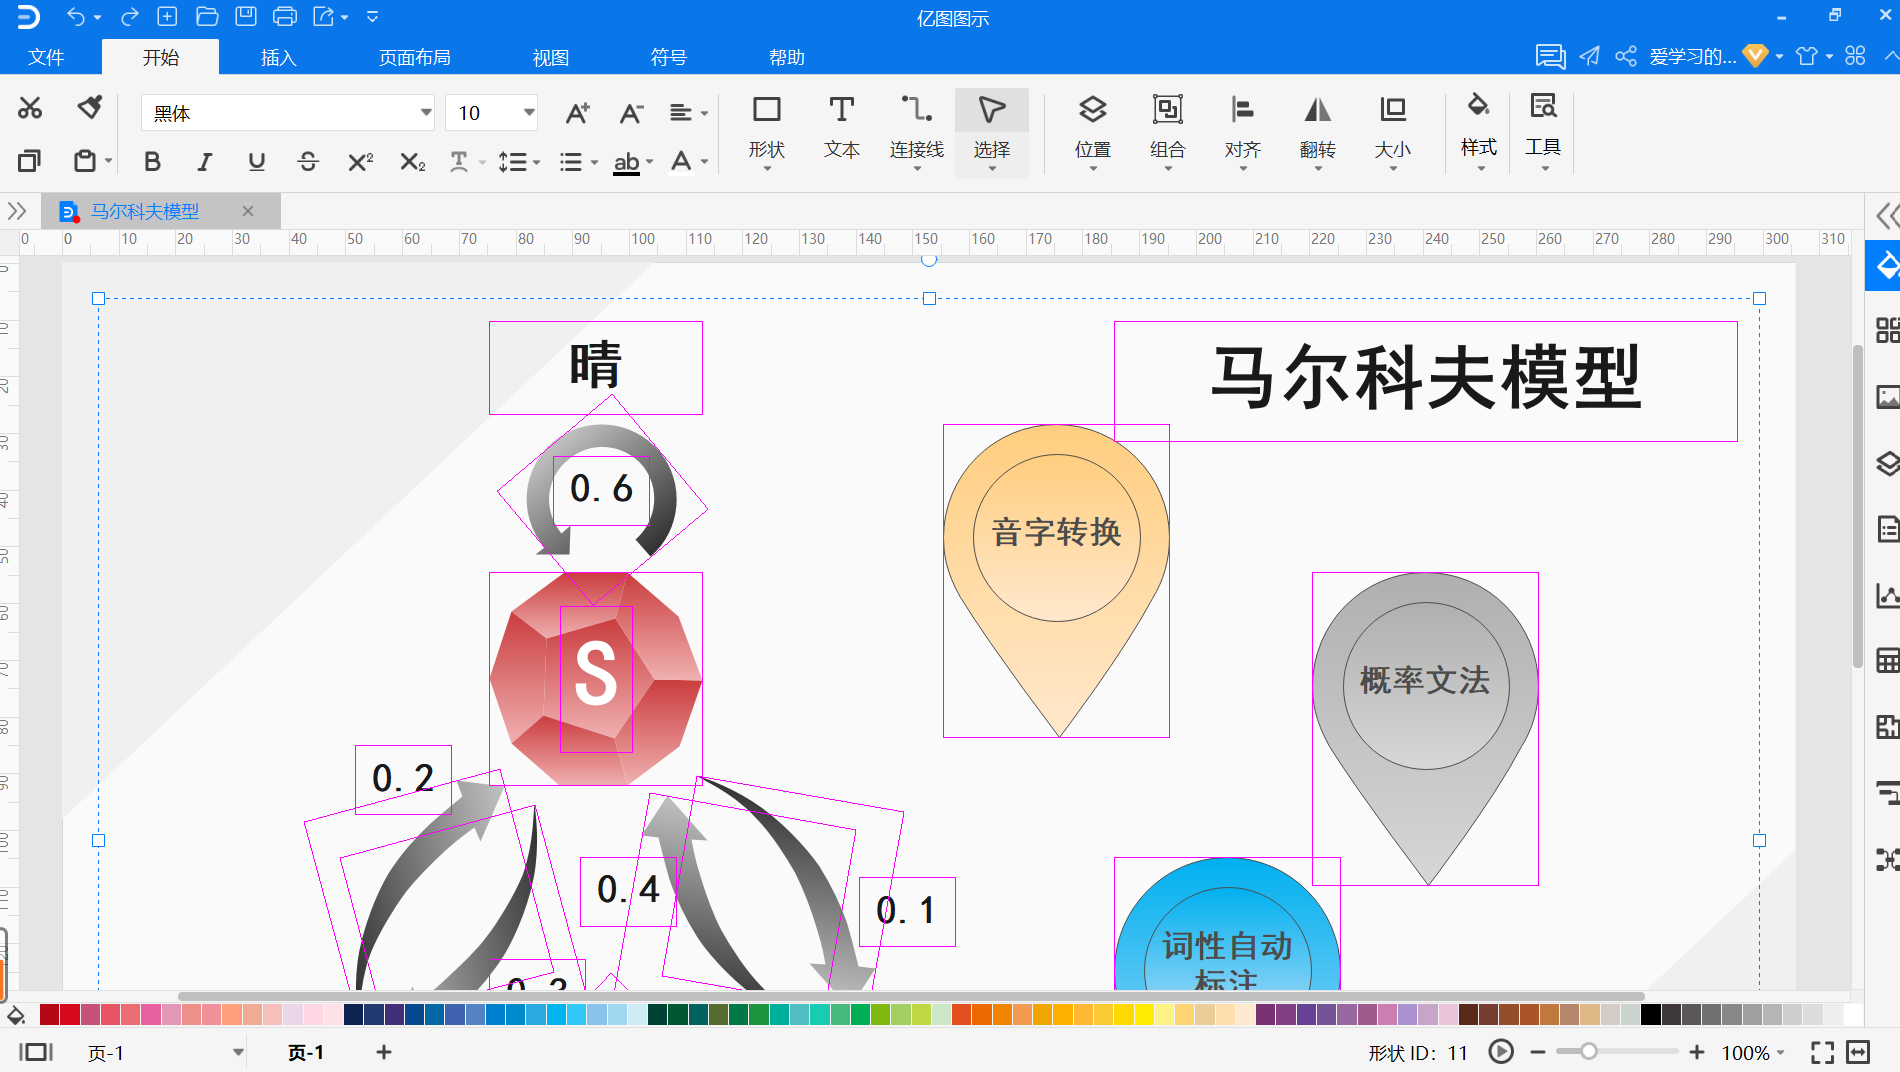Toggle strikethrough formatting
1900x1072 pixels.
click(308, 161)
